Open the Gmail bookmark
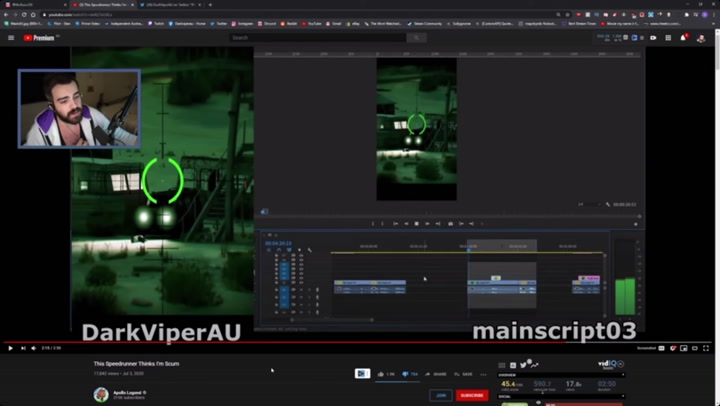 (334, 23)
